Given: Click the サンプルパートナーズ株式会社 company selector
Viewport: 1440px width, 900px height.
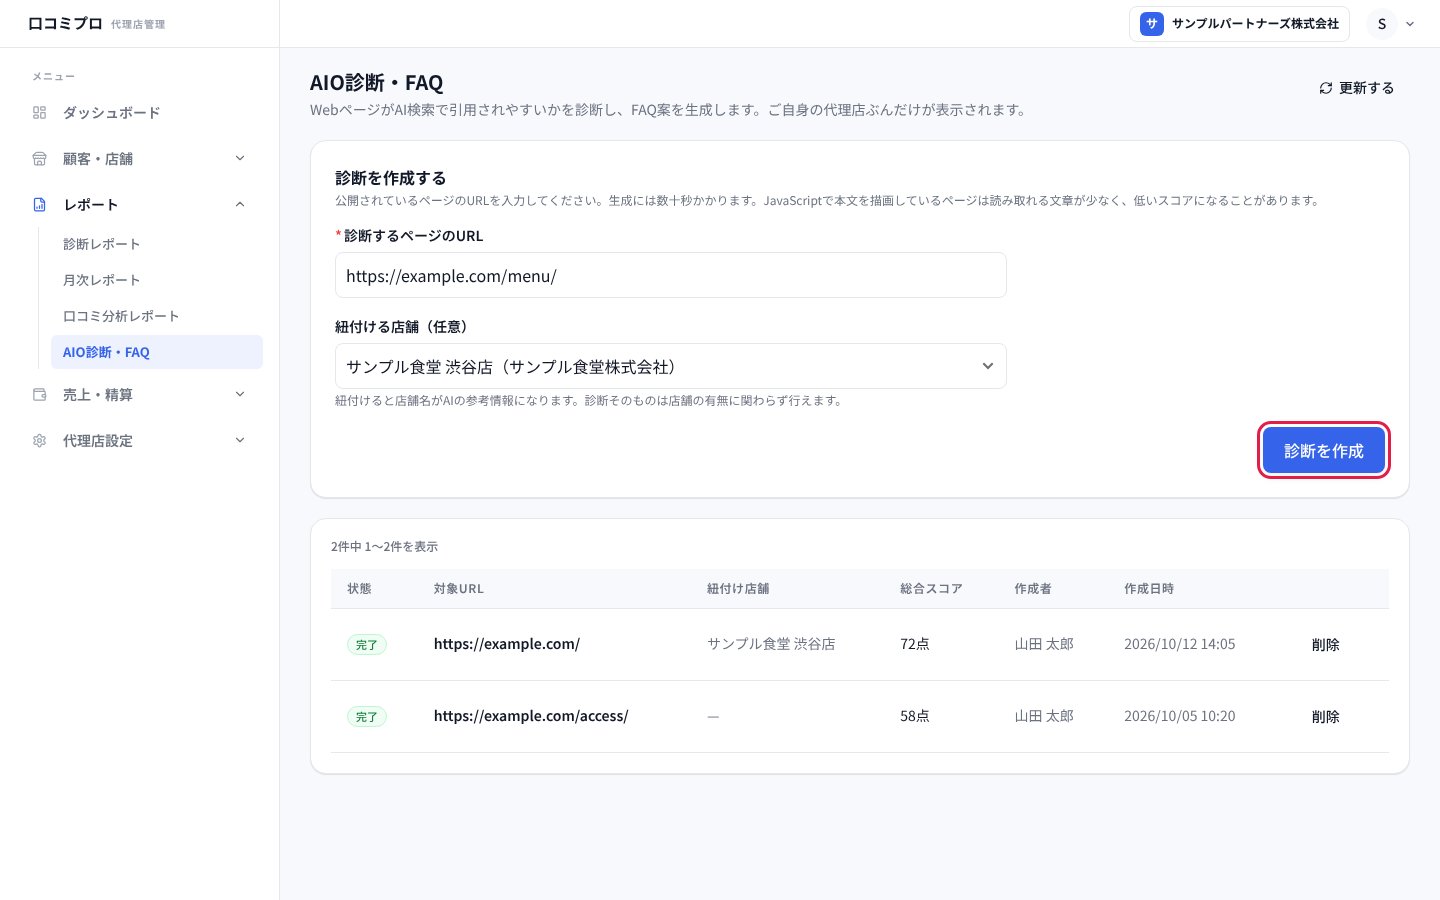Looking at the screenshot, I should (x=1239, y=24).
